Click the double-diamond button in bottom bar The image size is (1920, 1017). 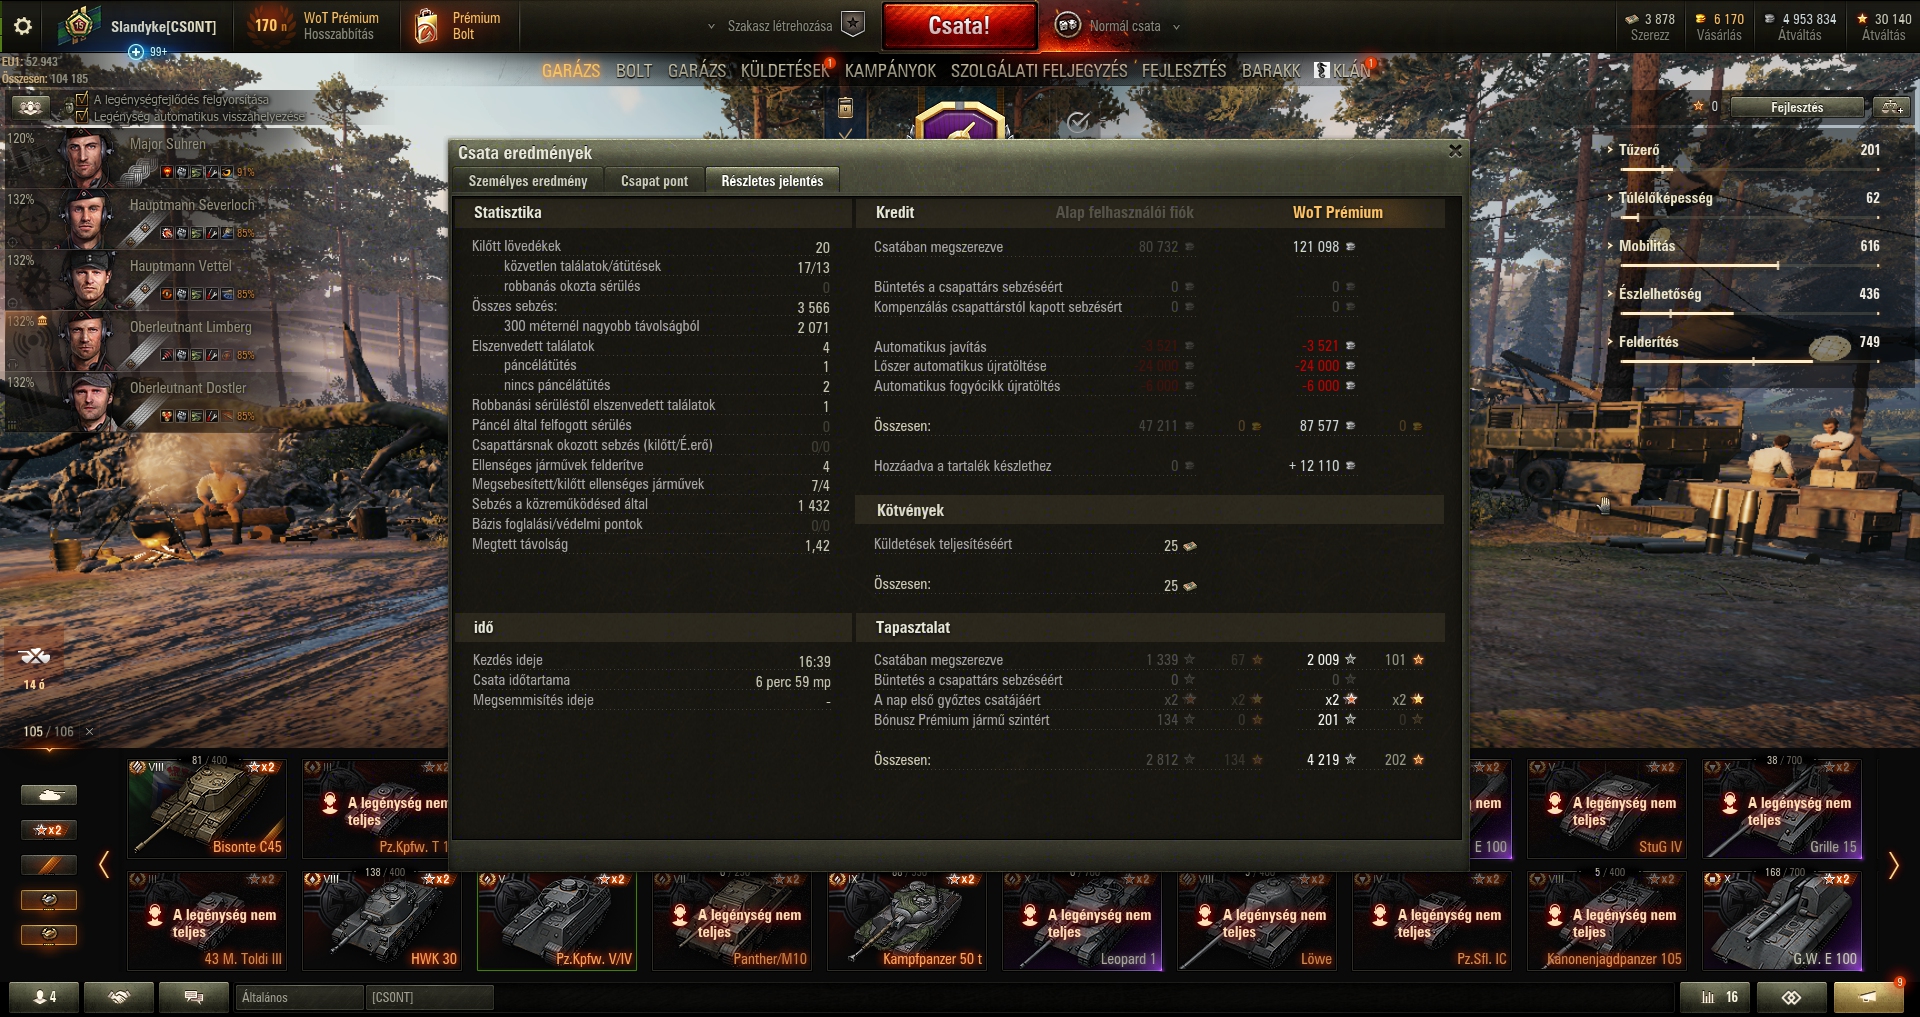[x=1792, y=997]
